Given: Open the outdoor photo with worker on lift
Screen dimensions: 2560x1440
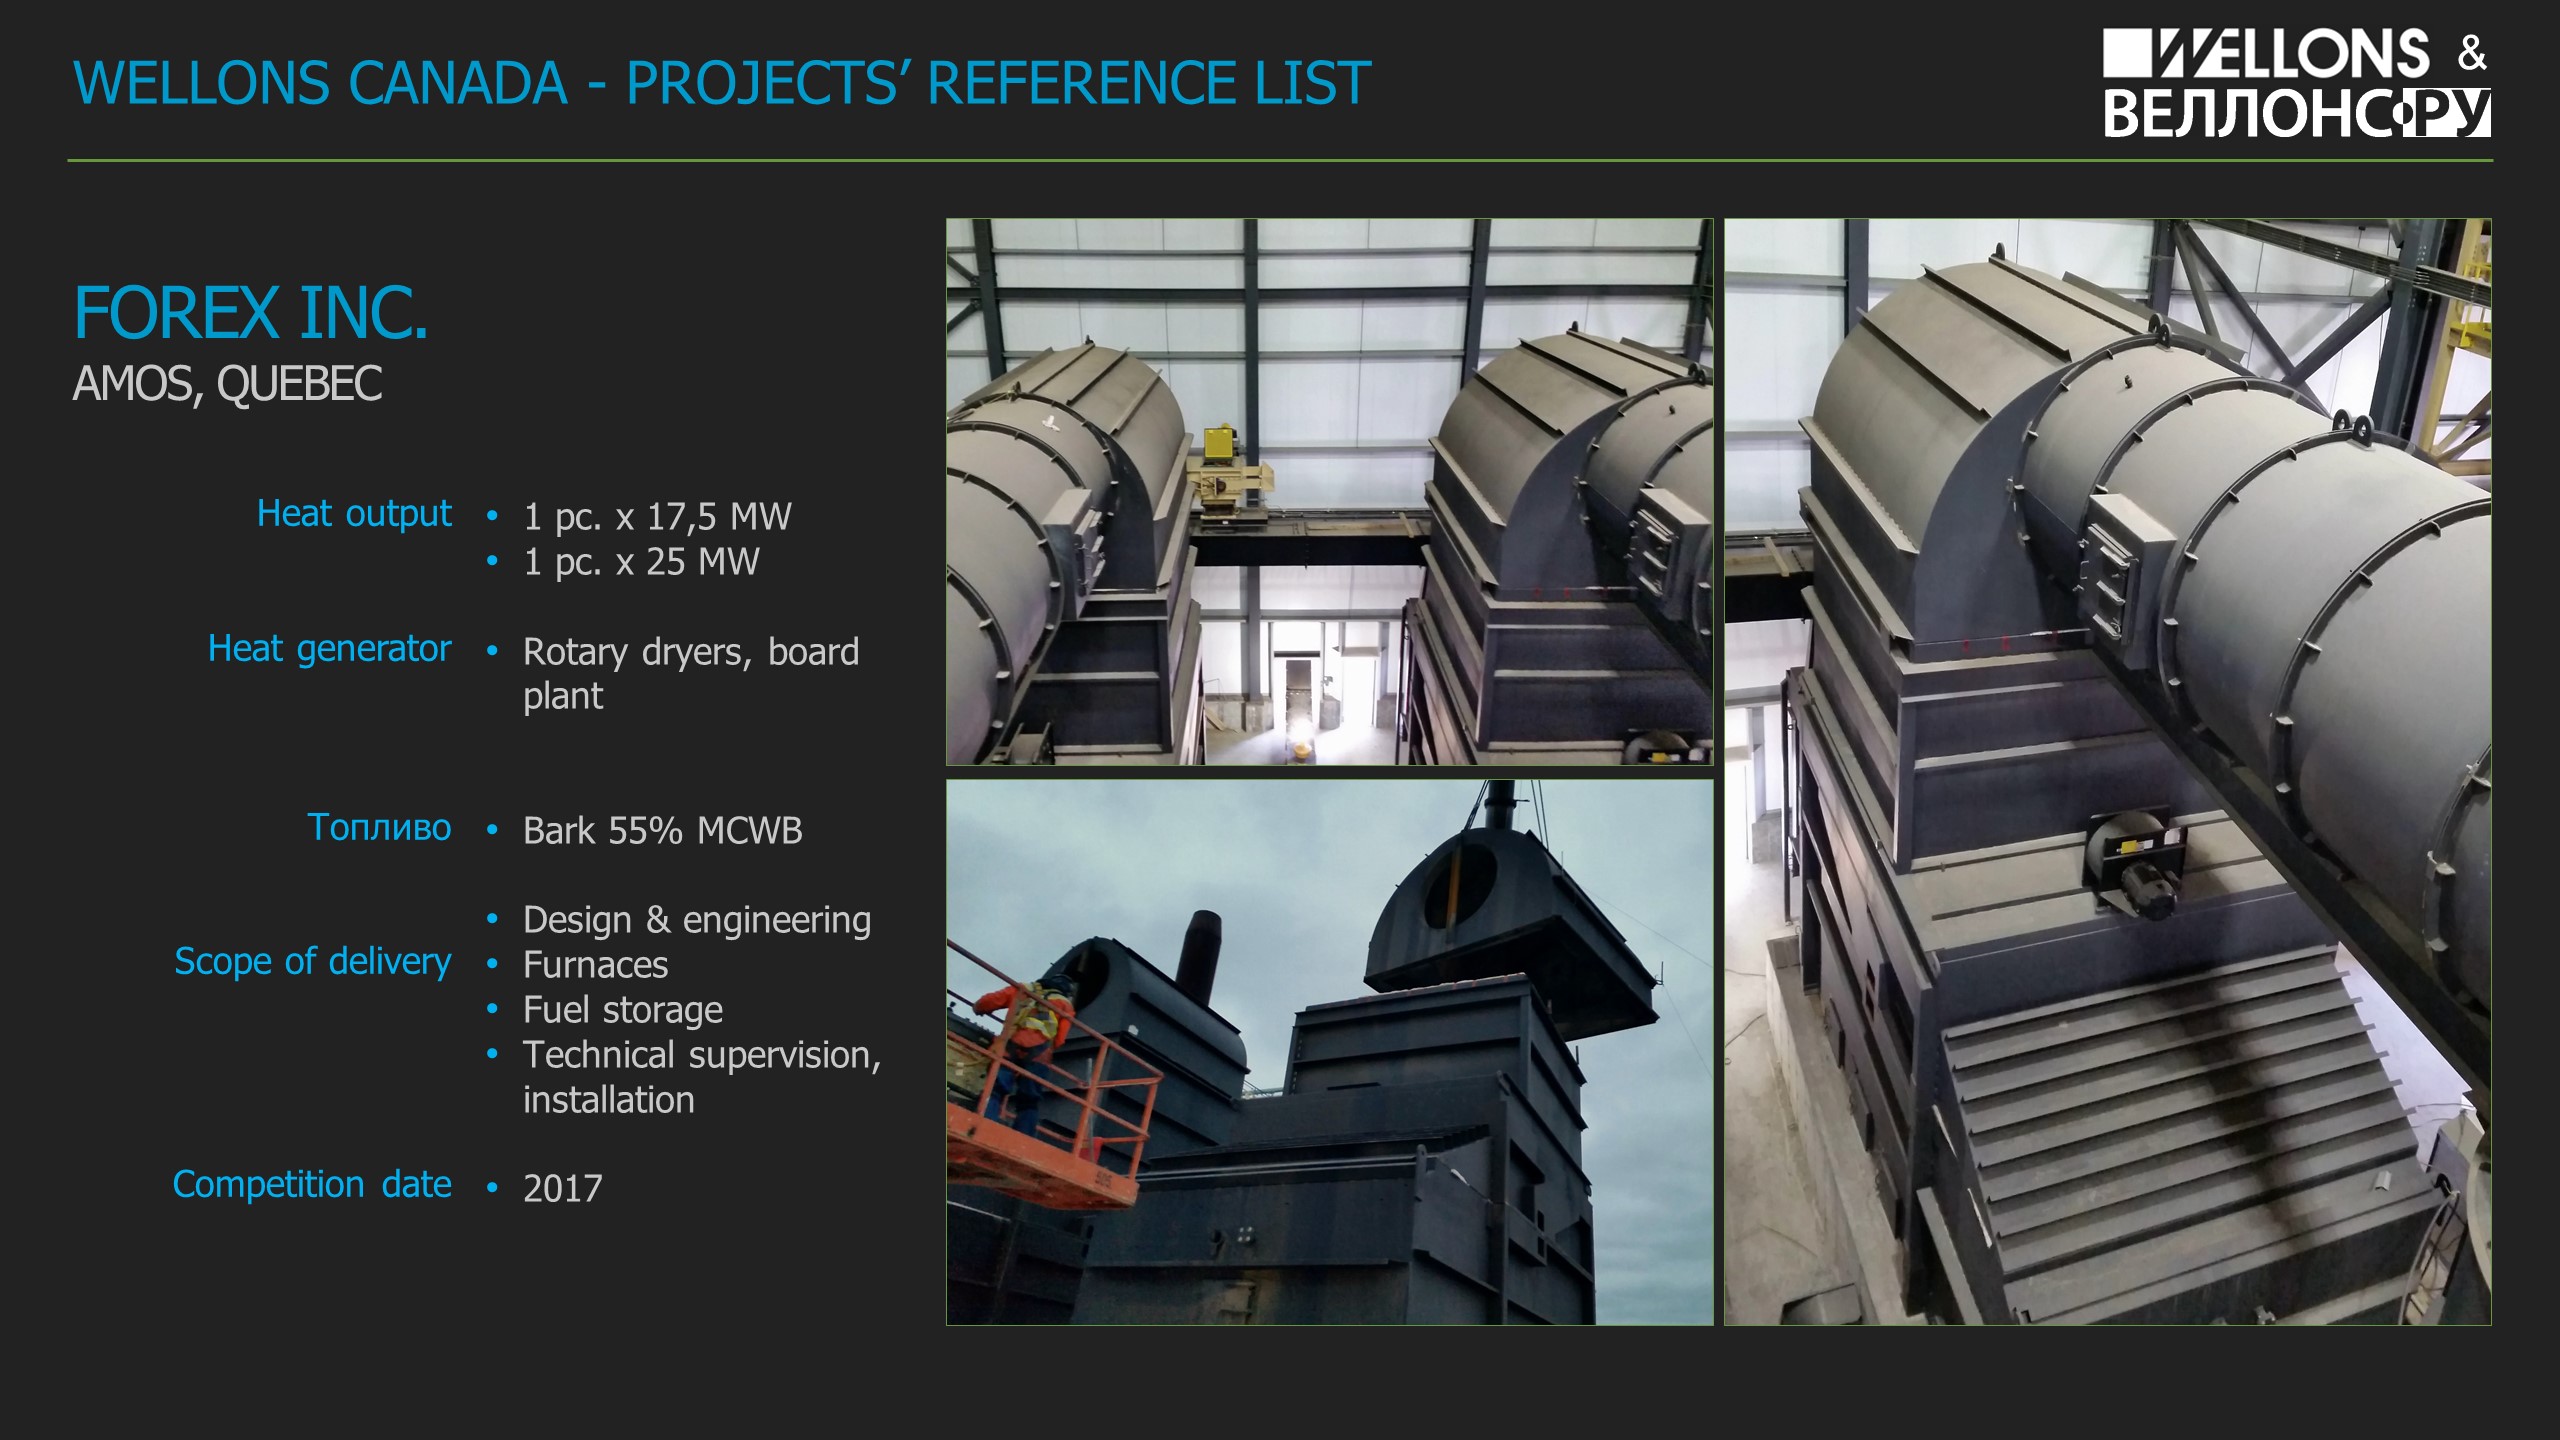Looking at the screenshot, I should pos(1329,1053).
